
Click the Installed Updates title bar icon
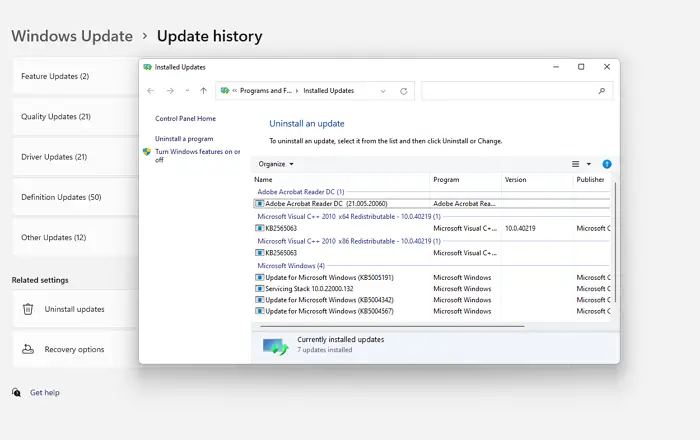[147, 67]
